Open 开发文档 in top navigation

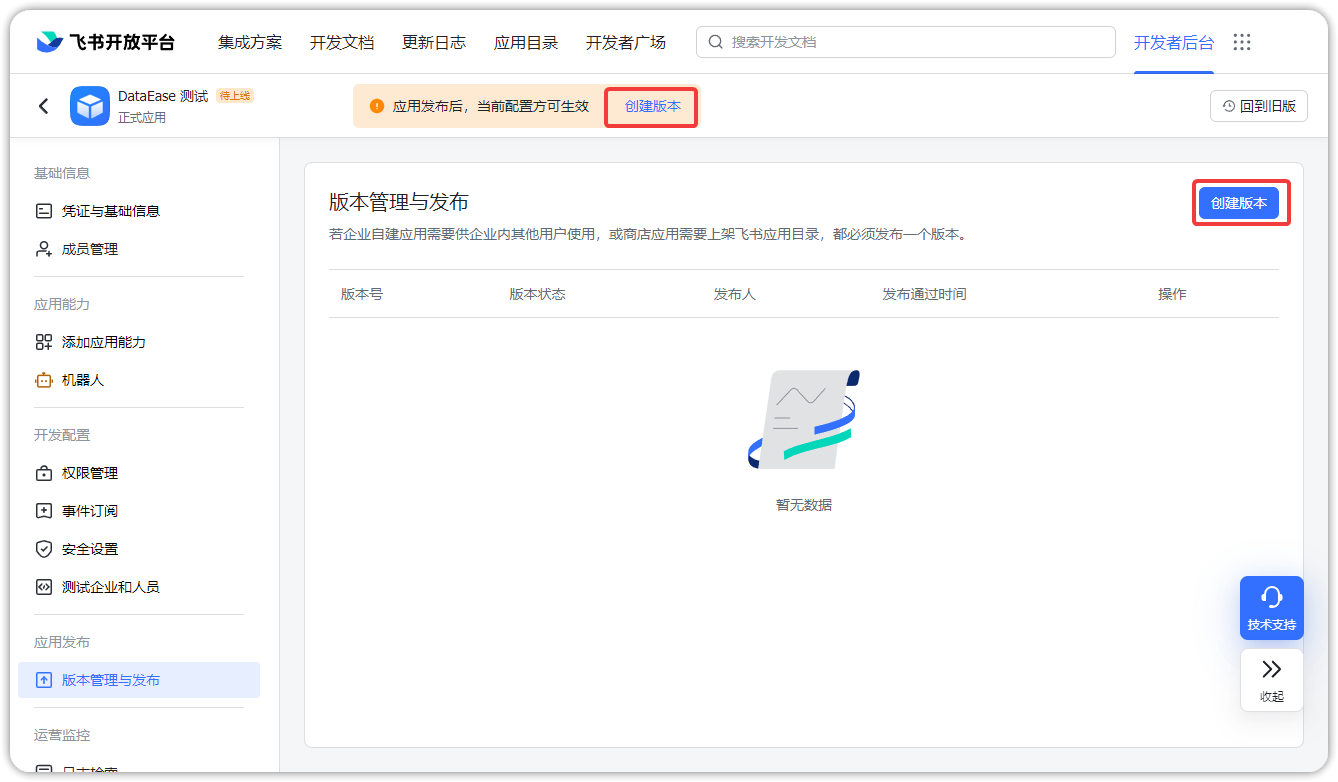(342, 42)
